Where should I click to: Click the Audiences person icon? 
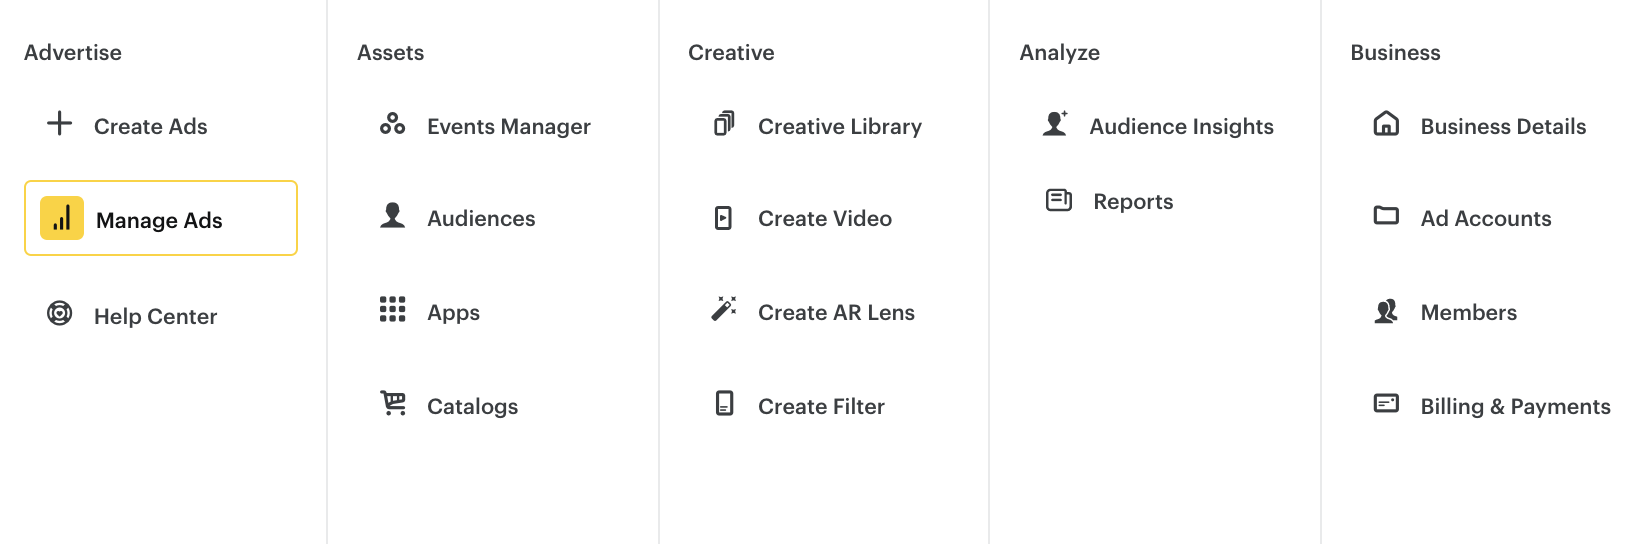[x=393, y=216]
